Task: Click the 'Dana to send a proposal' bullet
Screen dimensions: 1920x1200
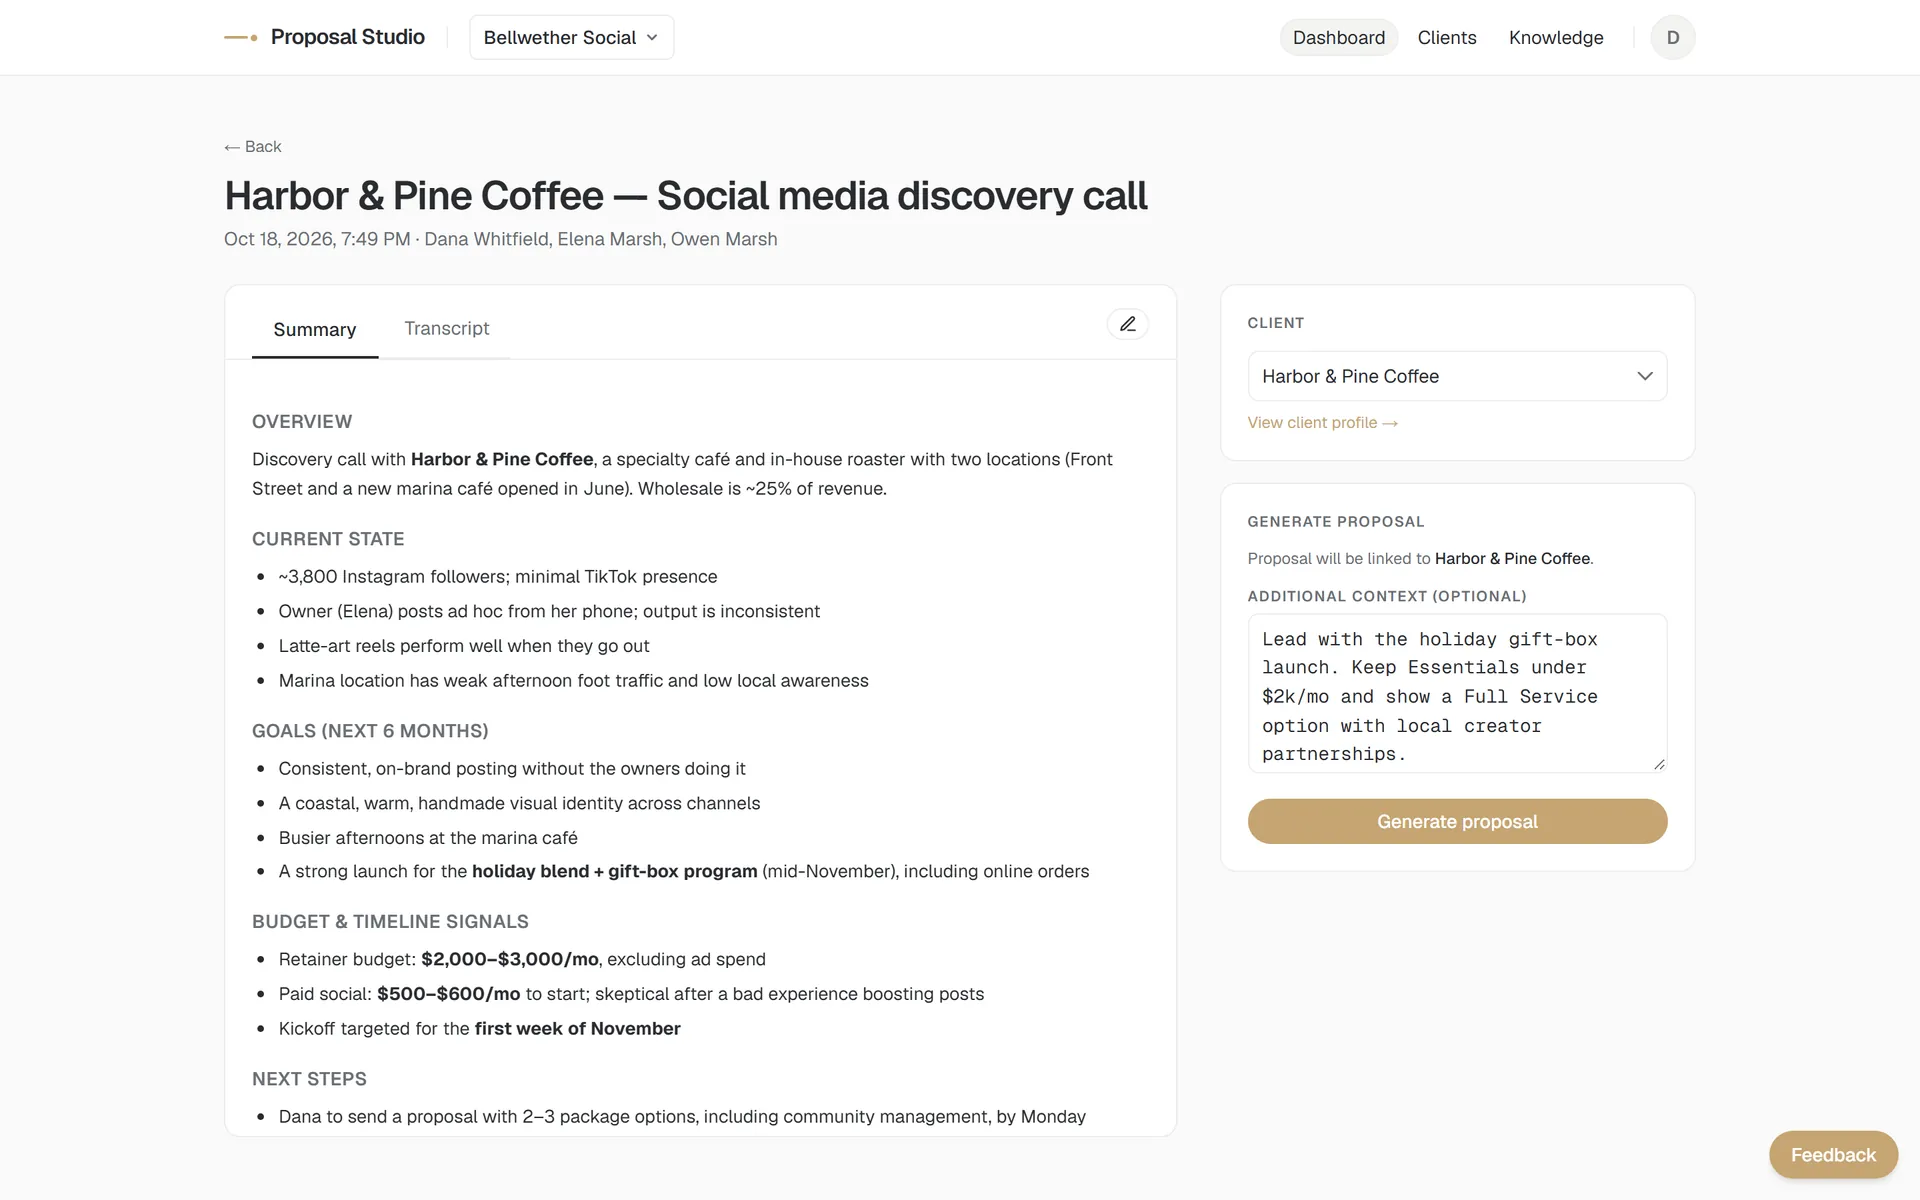Action: [682, 1116]
